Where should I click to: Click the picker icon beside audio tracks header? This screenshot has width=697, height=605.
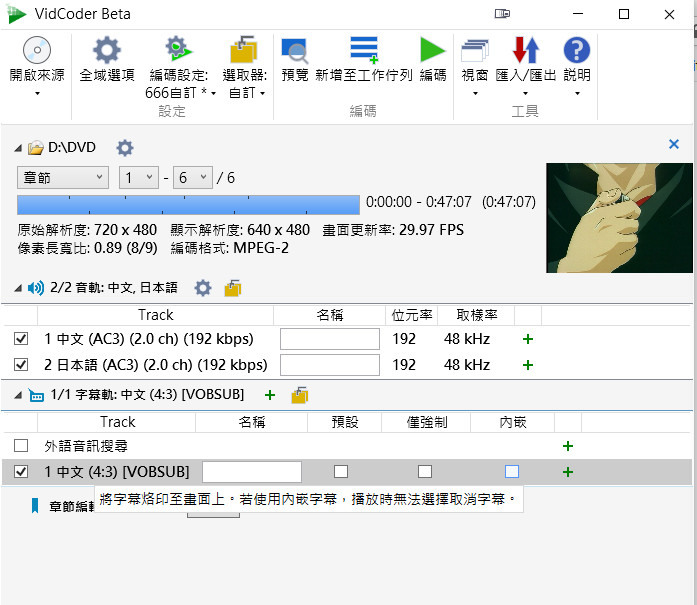(x=233, y=288)
